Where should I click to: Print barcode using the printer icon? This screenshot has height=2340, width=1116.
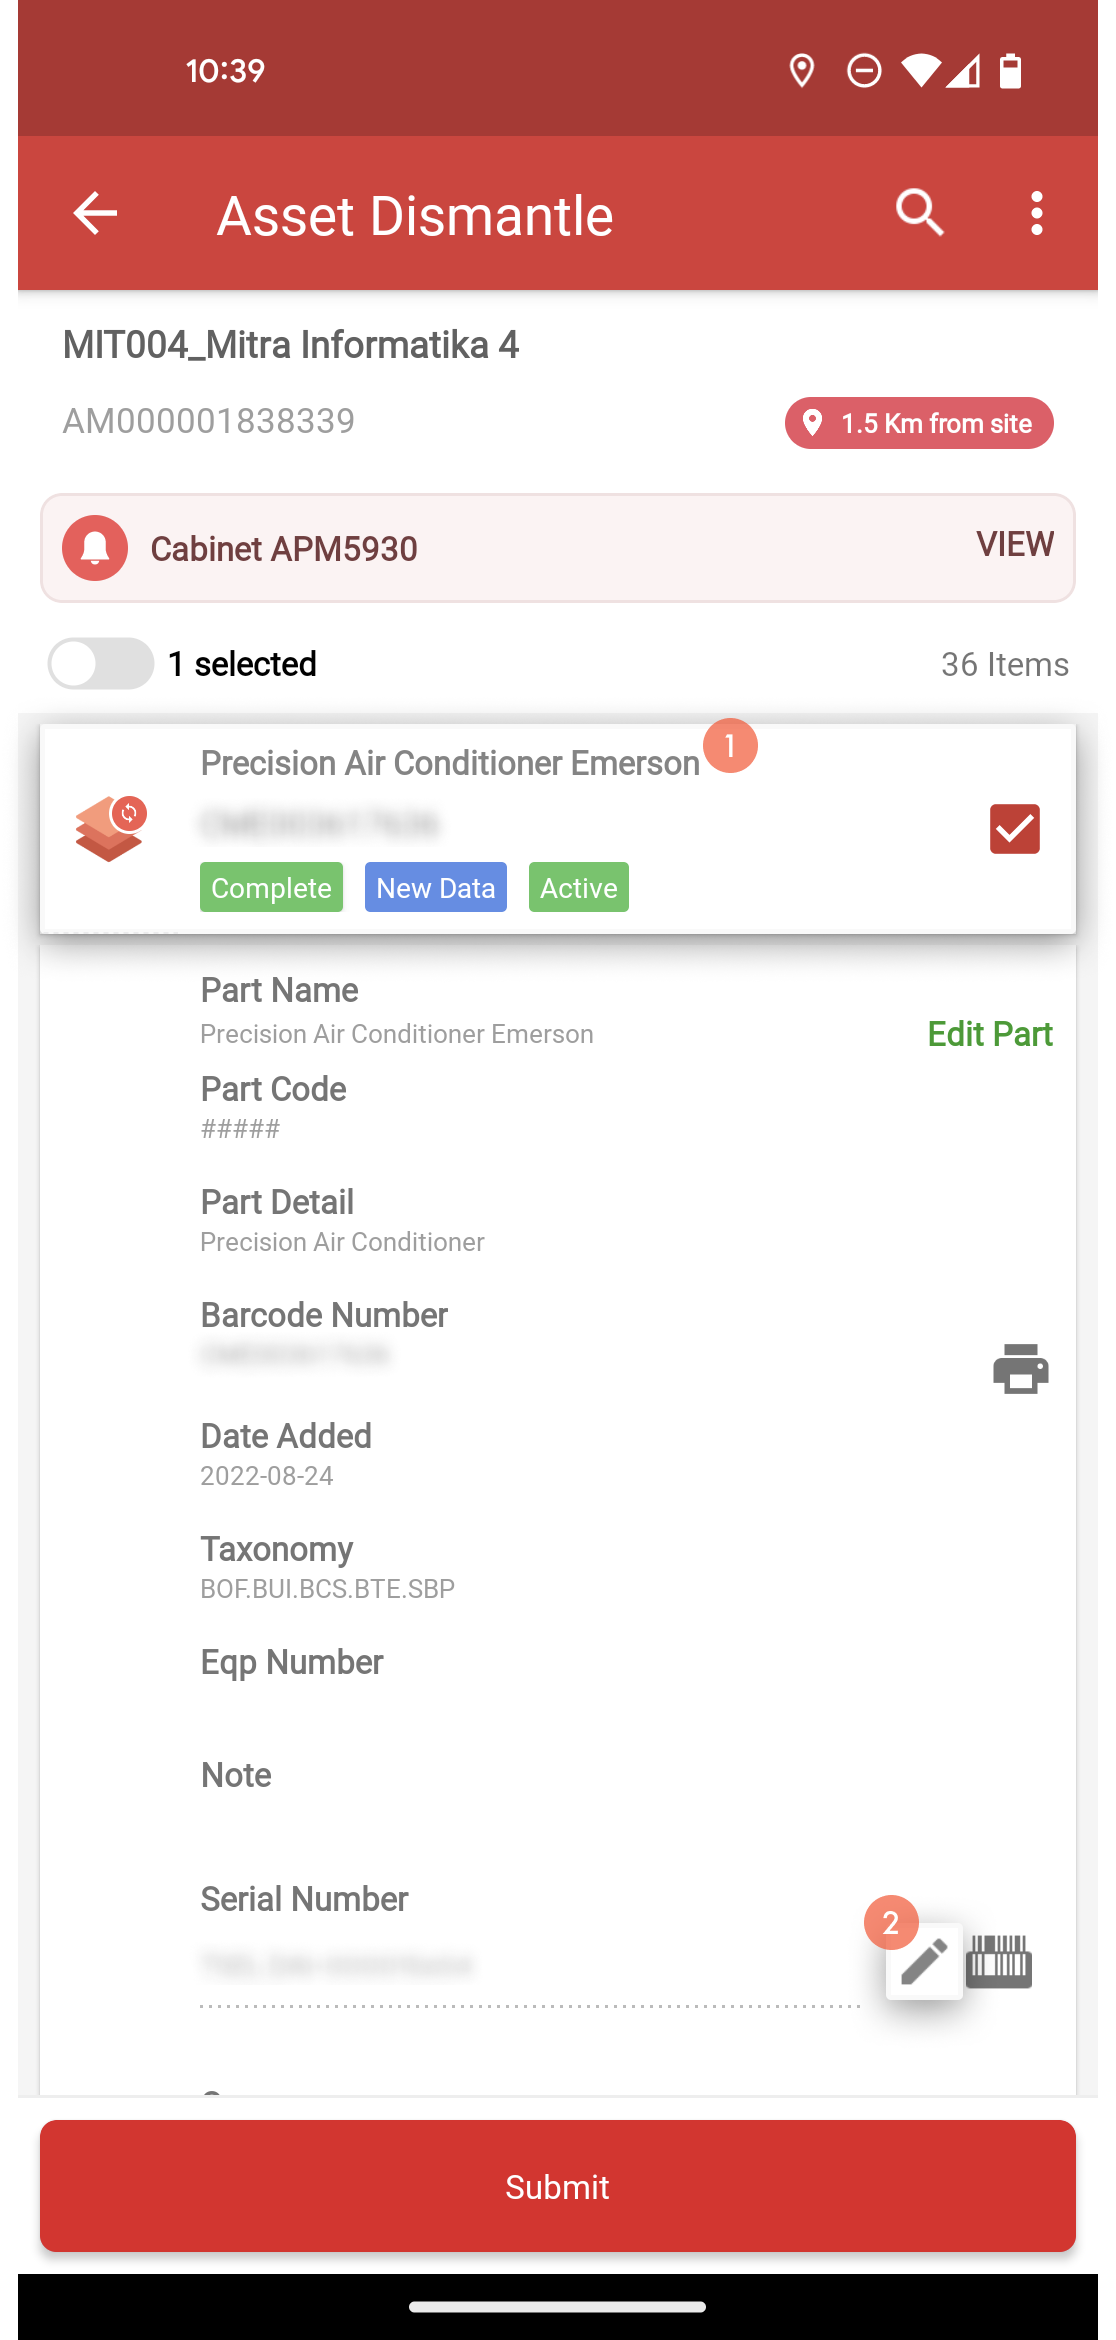[x=1021, y=1369]
